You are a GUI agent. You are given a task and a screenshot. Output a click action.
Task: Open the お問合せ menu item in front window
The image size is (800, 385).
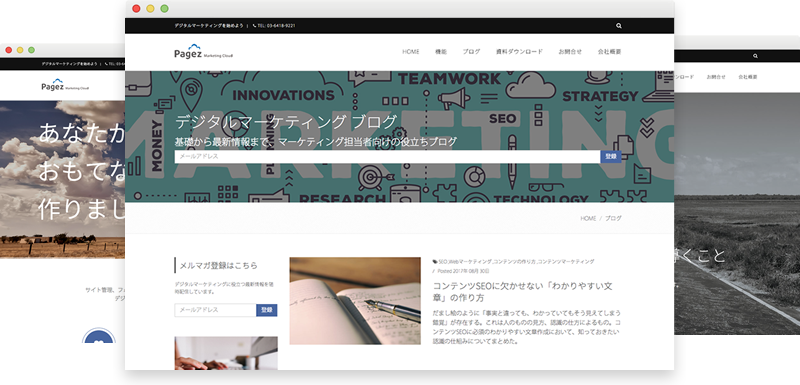click(570, 52)
